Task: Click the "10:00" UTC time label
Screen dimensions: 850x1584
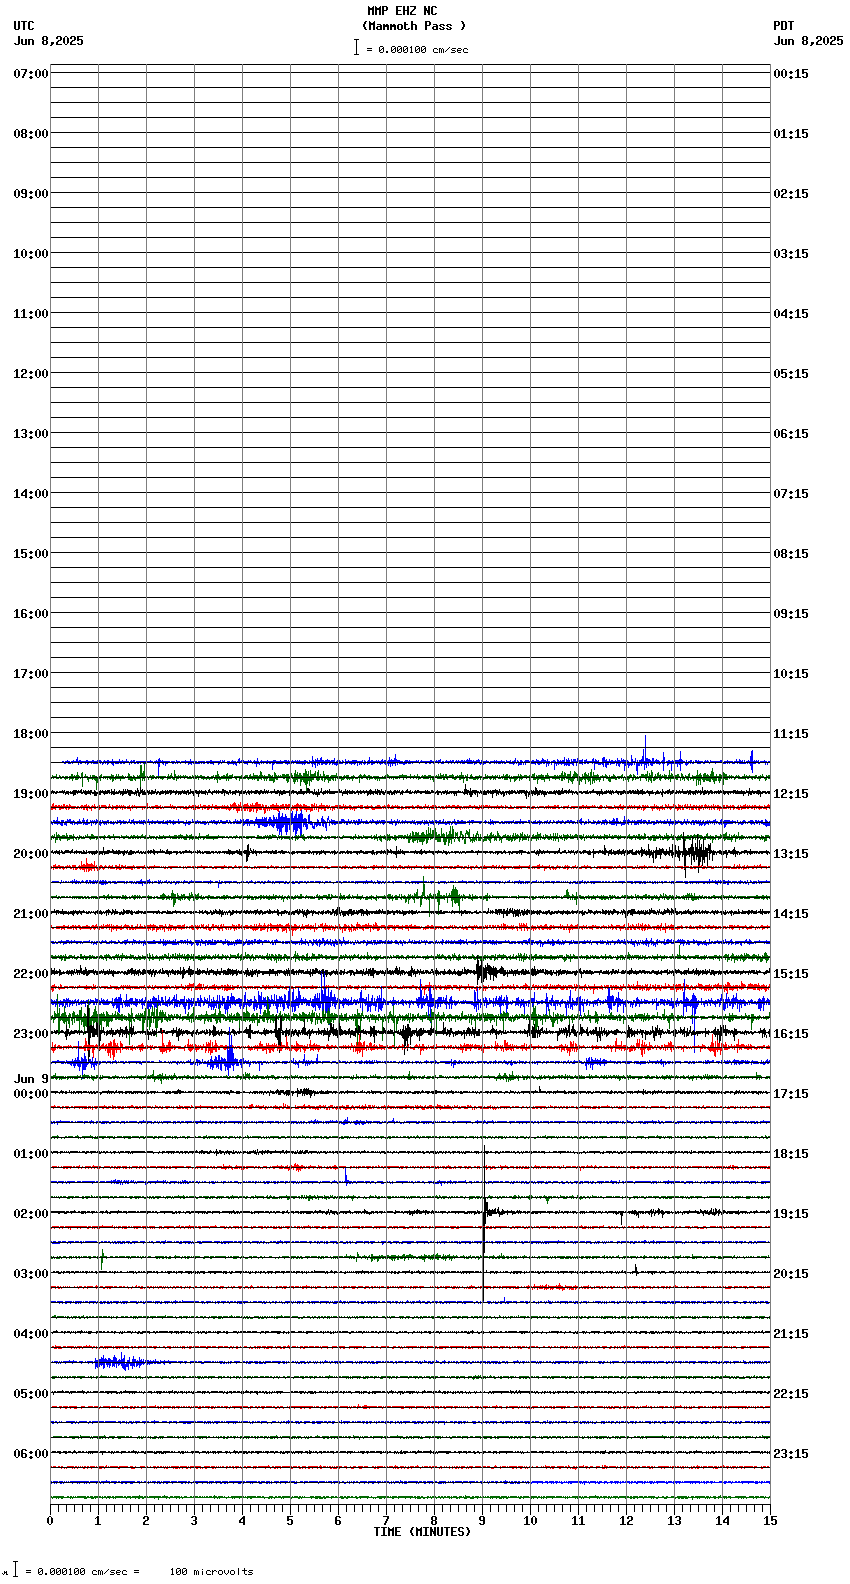Action: point(31,254)
